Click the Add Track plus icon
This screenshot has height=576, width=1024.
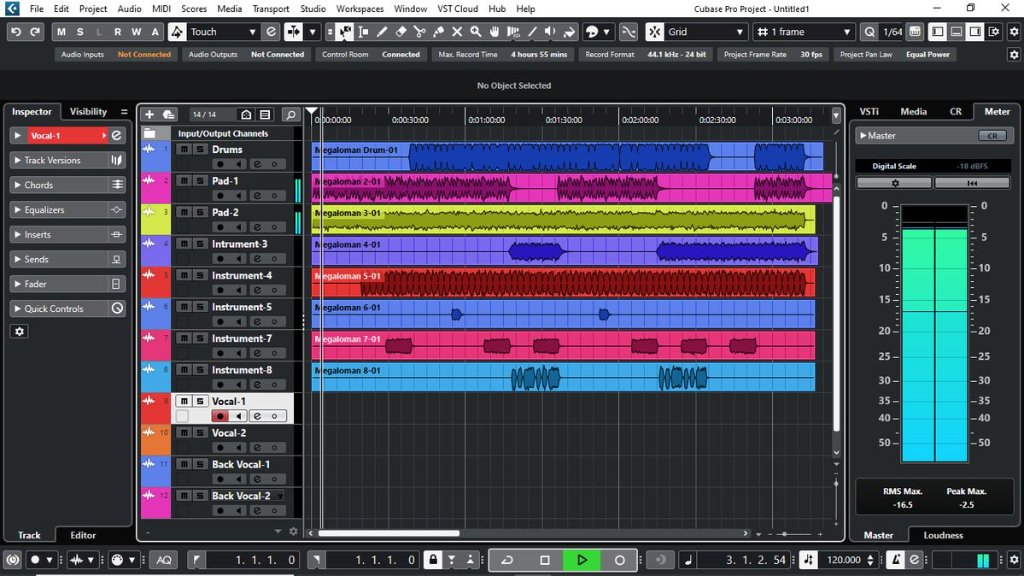[149, 115]
